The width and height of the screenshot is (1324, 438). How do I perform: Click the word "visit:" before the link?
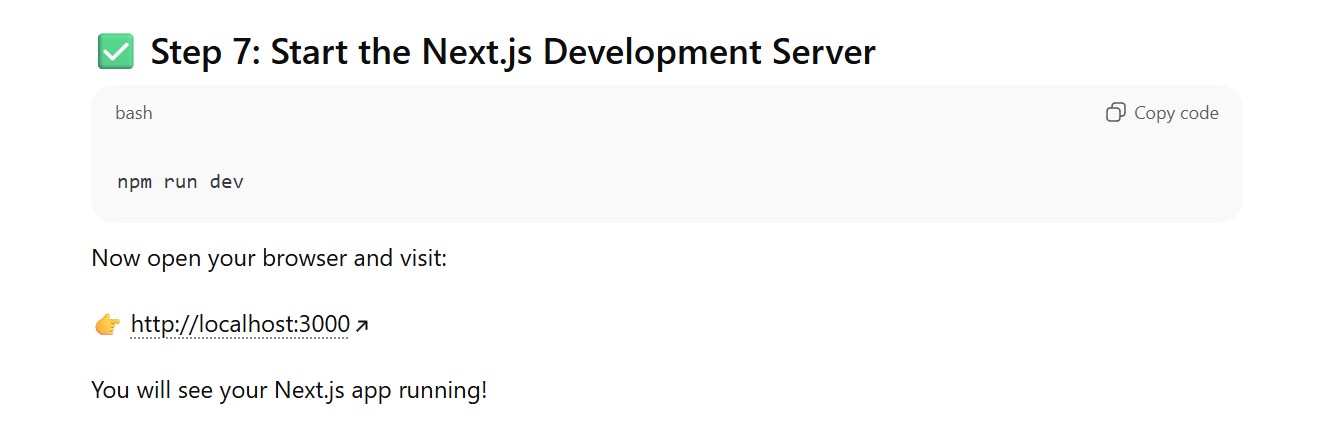422,258
